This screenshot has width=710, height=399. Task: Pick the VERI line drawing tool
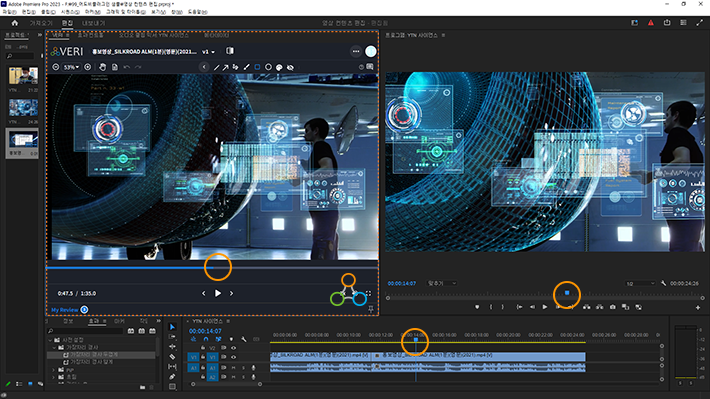tap(216, 67)
